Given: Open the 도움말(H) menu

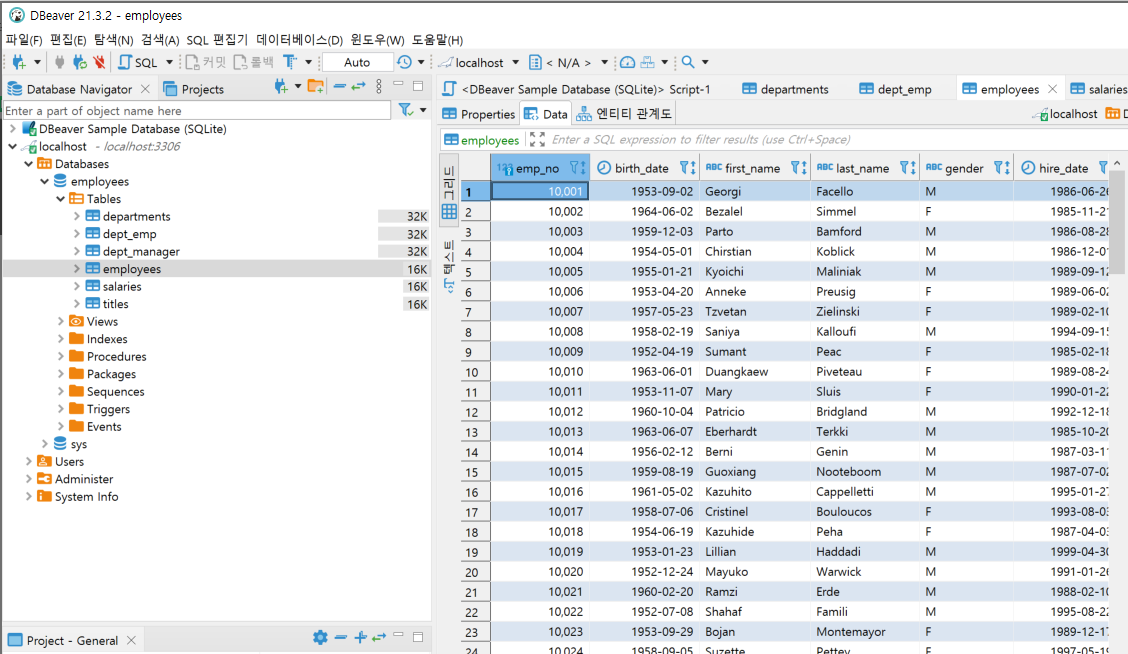Looking at the screenshot, I should pyautogui.click(x=437, y=40).
